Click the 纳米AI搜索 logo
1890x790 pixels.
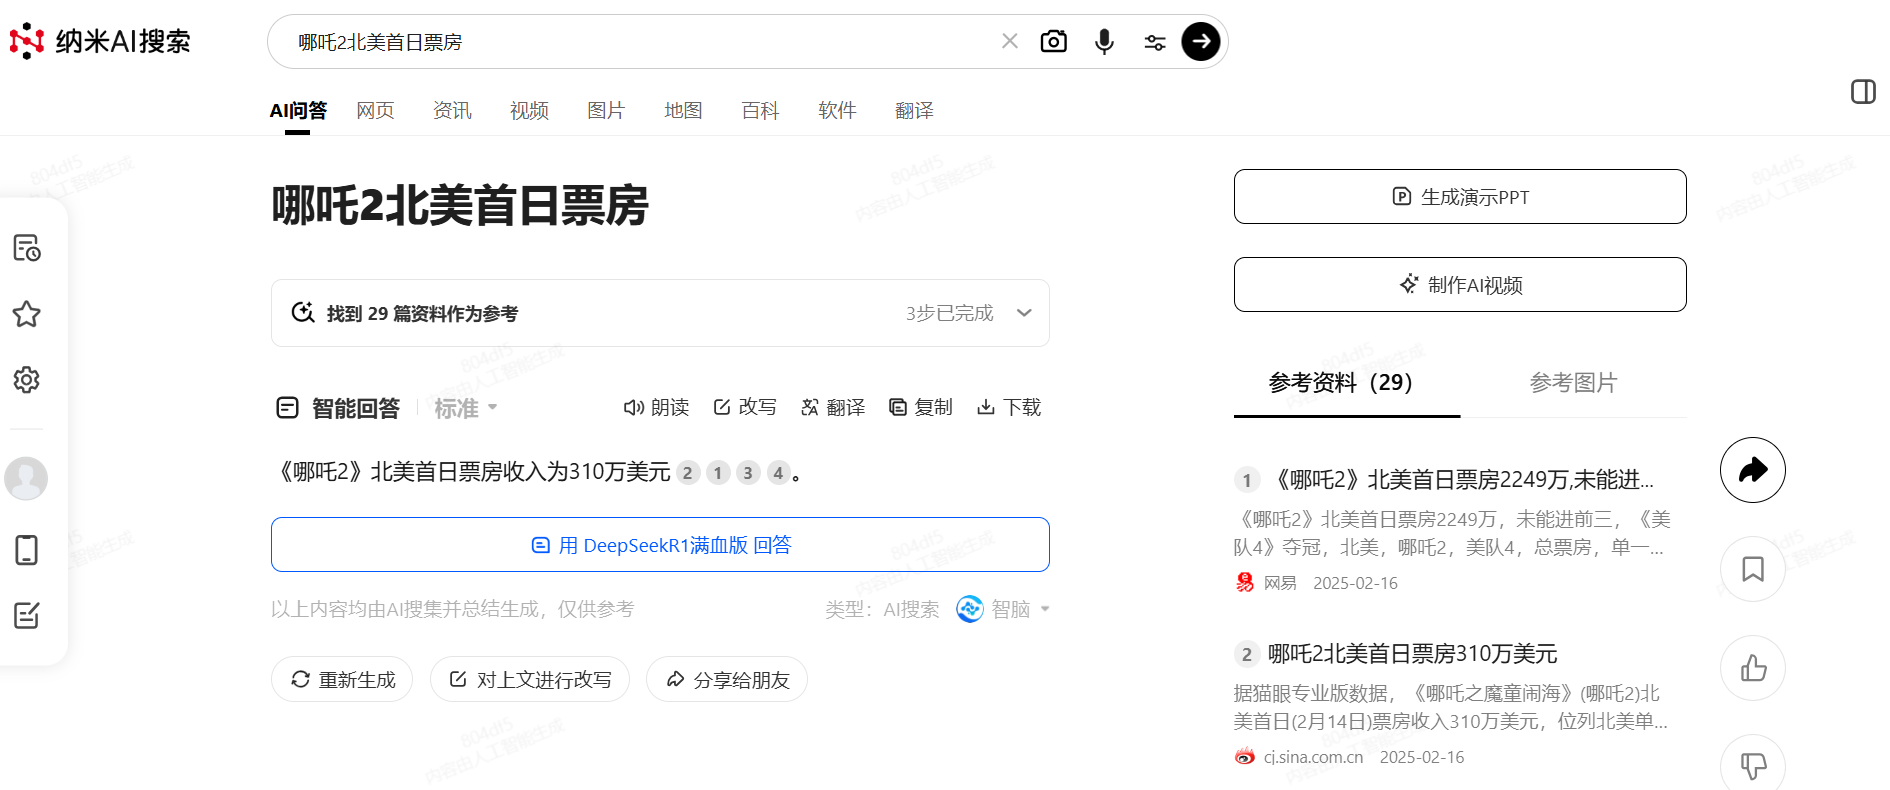click(x=100, y=41)
